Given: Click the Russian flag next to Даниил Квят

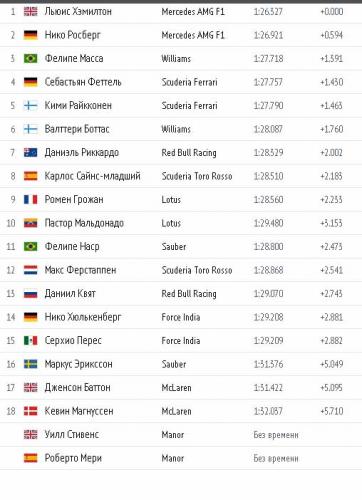Looking at the screenshot, I should pyautogui.click(x=30, y=294).
